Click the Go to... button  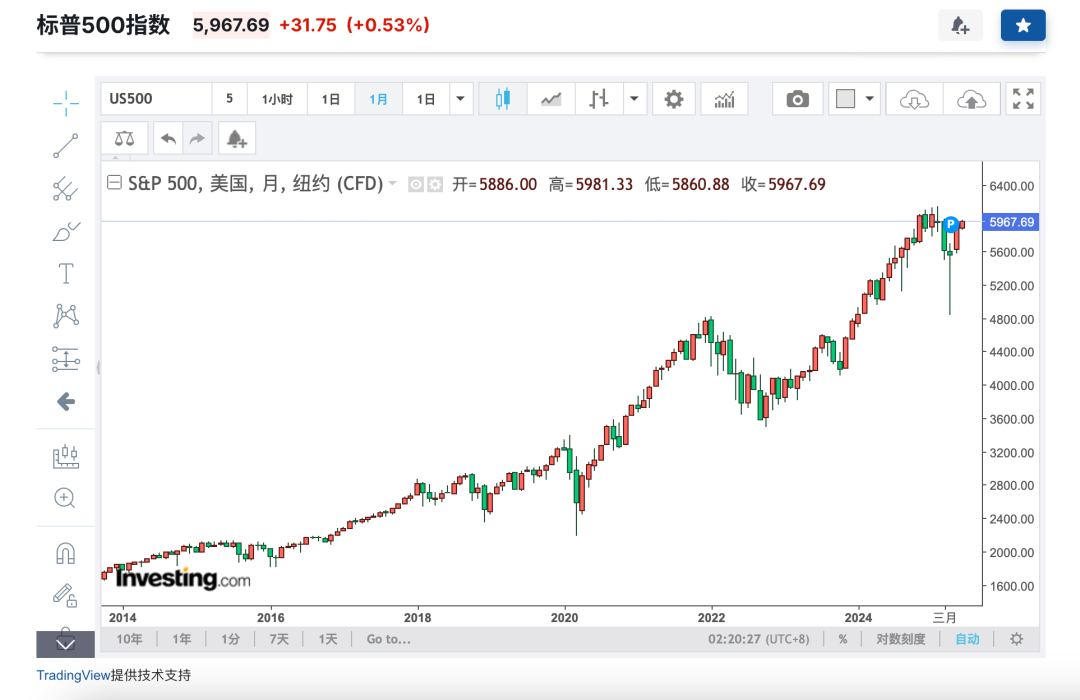point(388,639)
